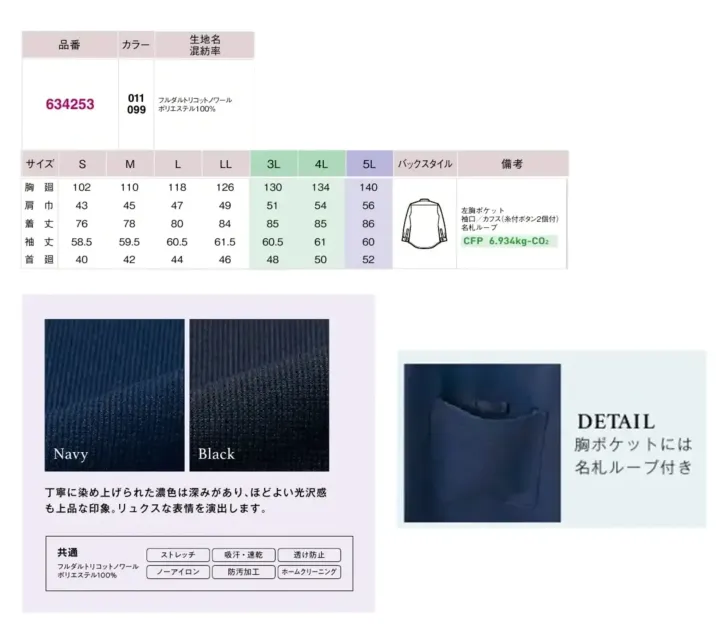Select the ホームクリーニング feature tag
Screen dimensions: 728x640
click(308, 573)
